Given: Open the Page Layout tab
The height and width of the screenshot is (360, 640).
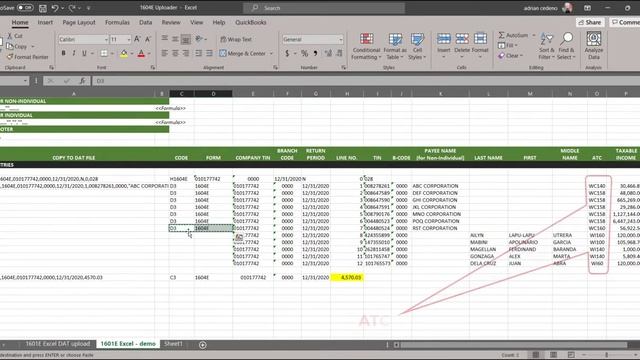Looking at the screenshot, I should click(79, 22).
